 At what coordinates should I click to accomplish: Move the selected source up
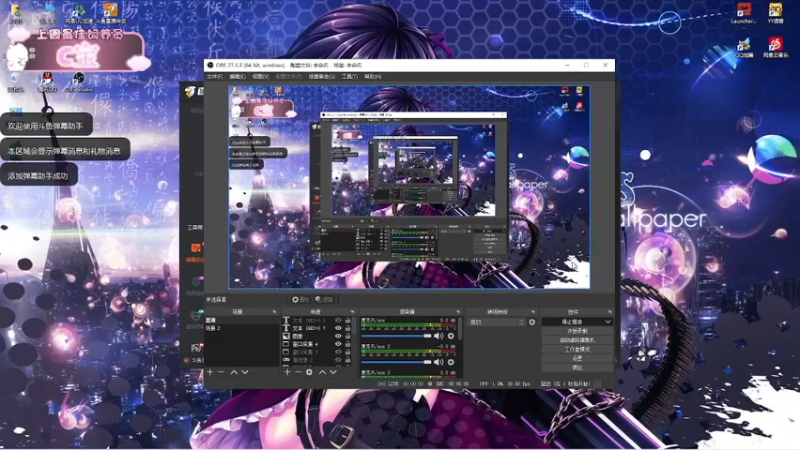(322, 372)
